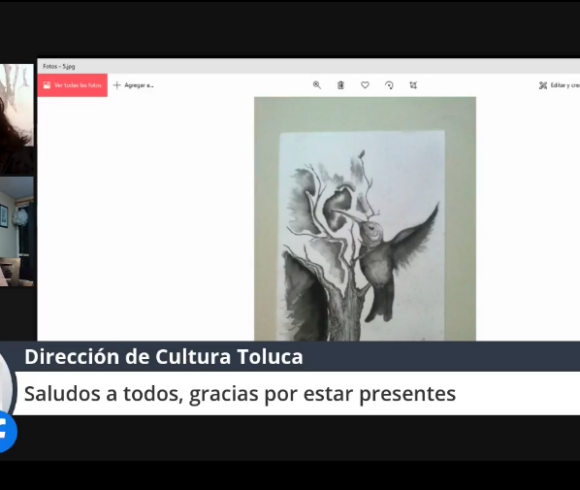Expand the Editar y crear menu
580x490 pixels.
click(559, 85)
